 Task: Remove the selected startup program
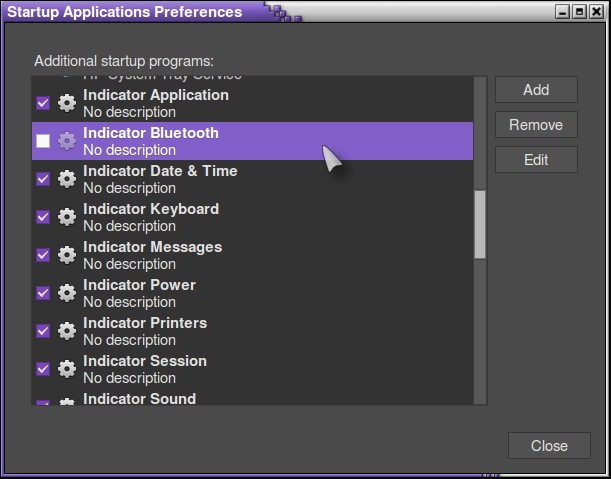click(535, 125)
